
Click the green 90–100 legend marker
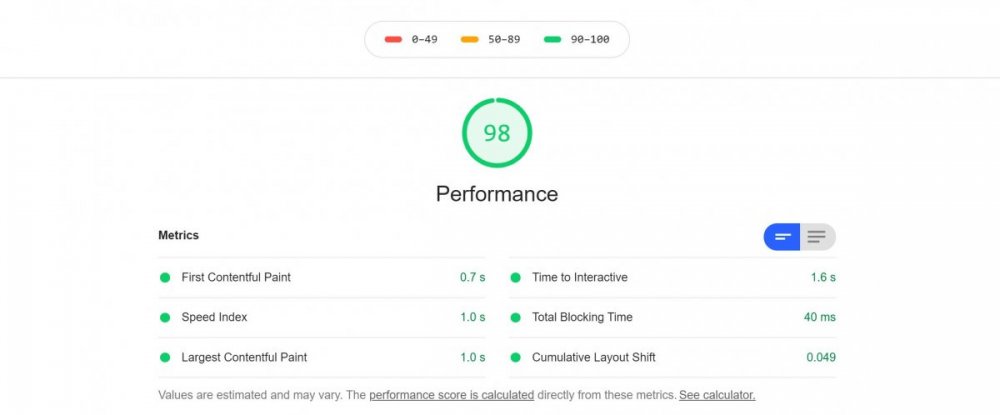(x=551, y=40)
